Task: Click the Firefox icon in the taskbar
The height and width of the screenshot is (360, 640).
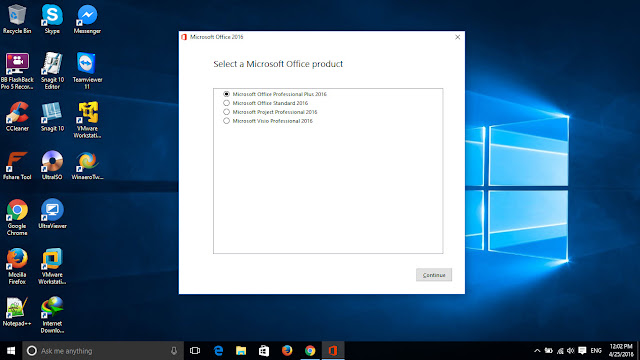Action: point(287,351)
